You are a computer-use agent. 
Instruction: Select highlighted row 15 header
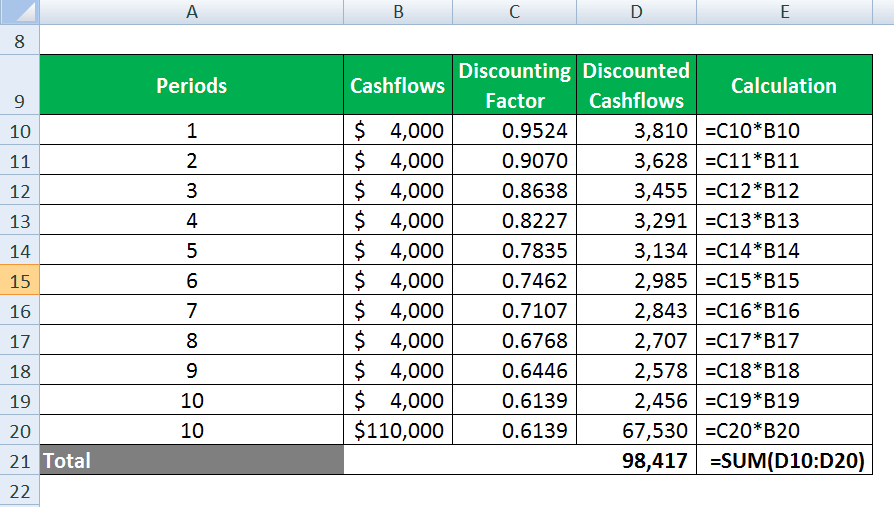pyautogui.click(x=20, y=280)
